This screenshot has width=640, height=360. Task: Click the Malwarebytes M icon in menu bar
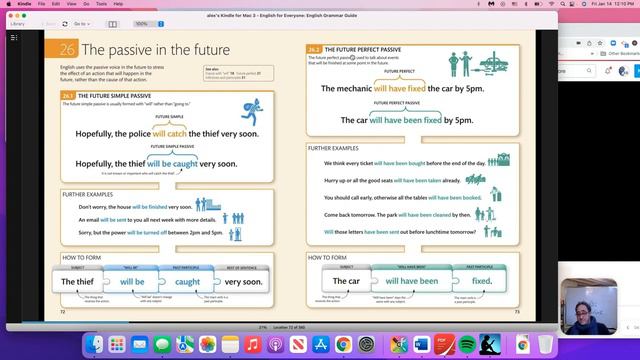(491, 4)
